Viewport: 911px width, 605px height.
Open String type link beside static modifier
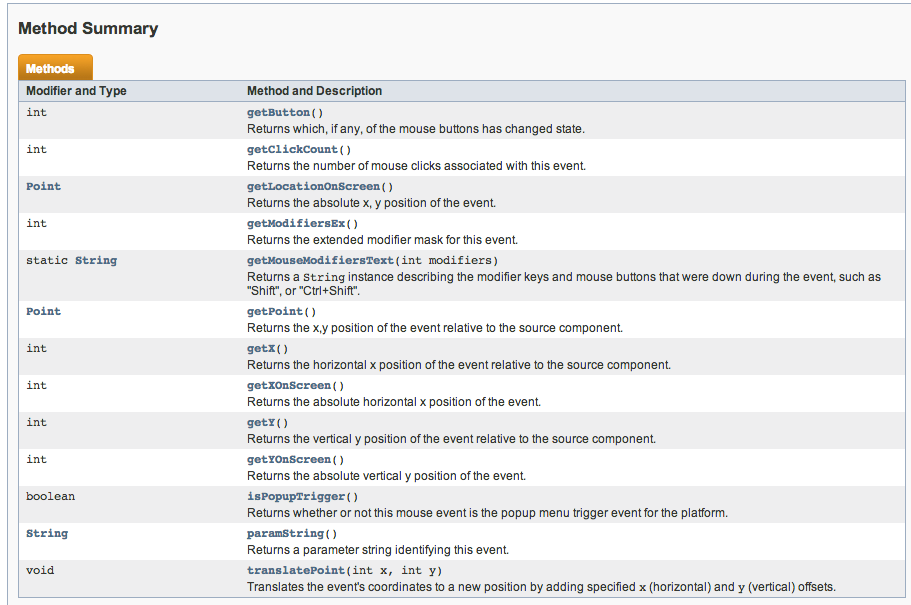(96, 261)
